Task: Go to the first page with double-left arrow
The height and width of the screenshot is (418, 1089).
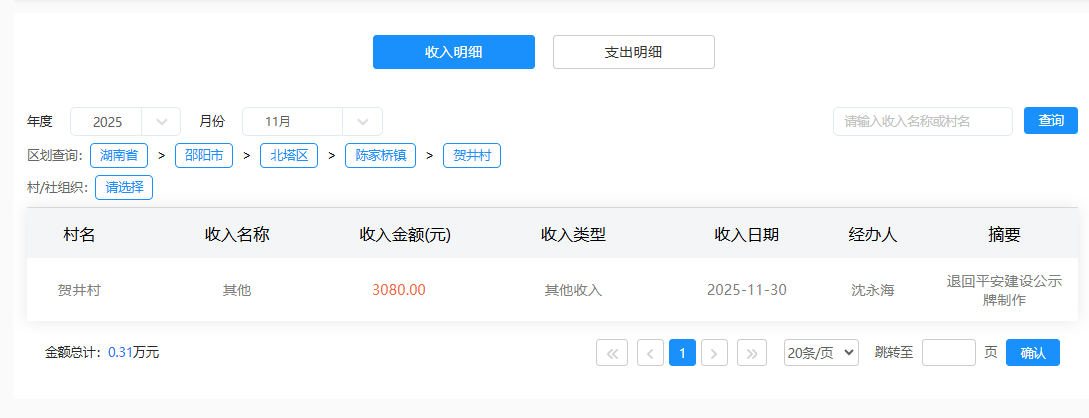Action: point(612,353)
